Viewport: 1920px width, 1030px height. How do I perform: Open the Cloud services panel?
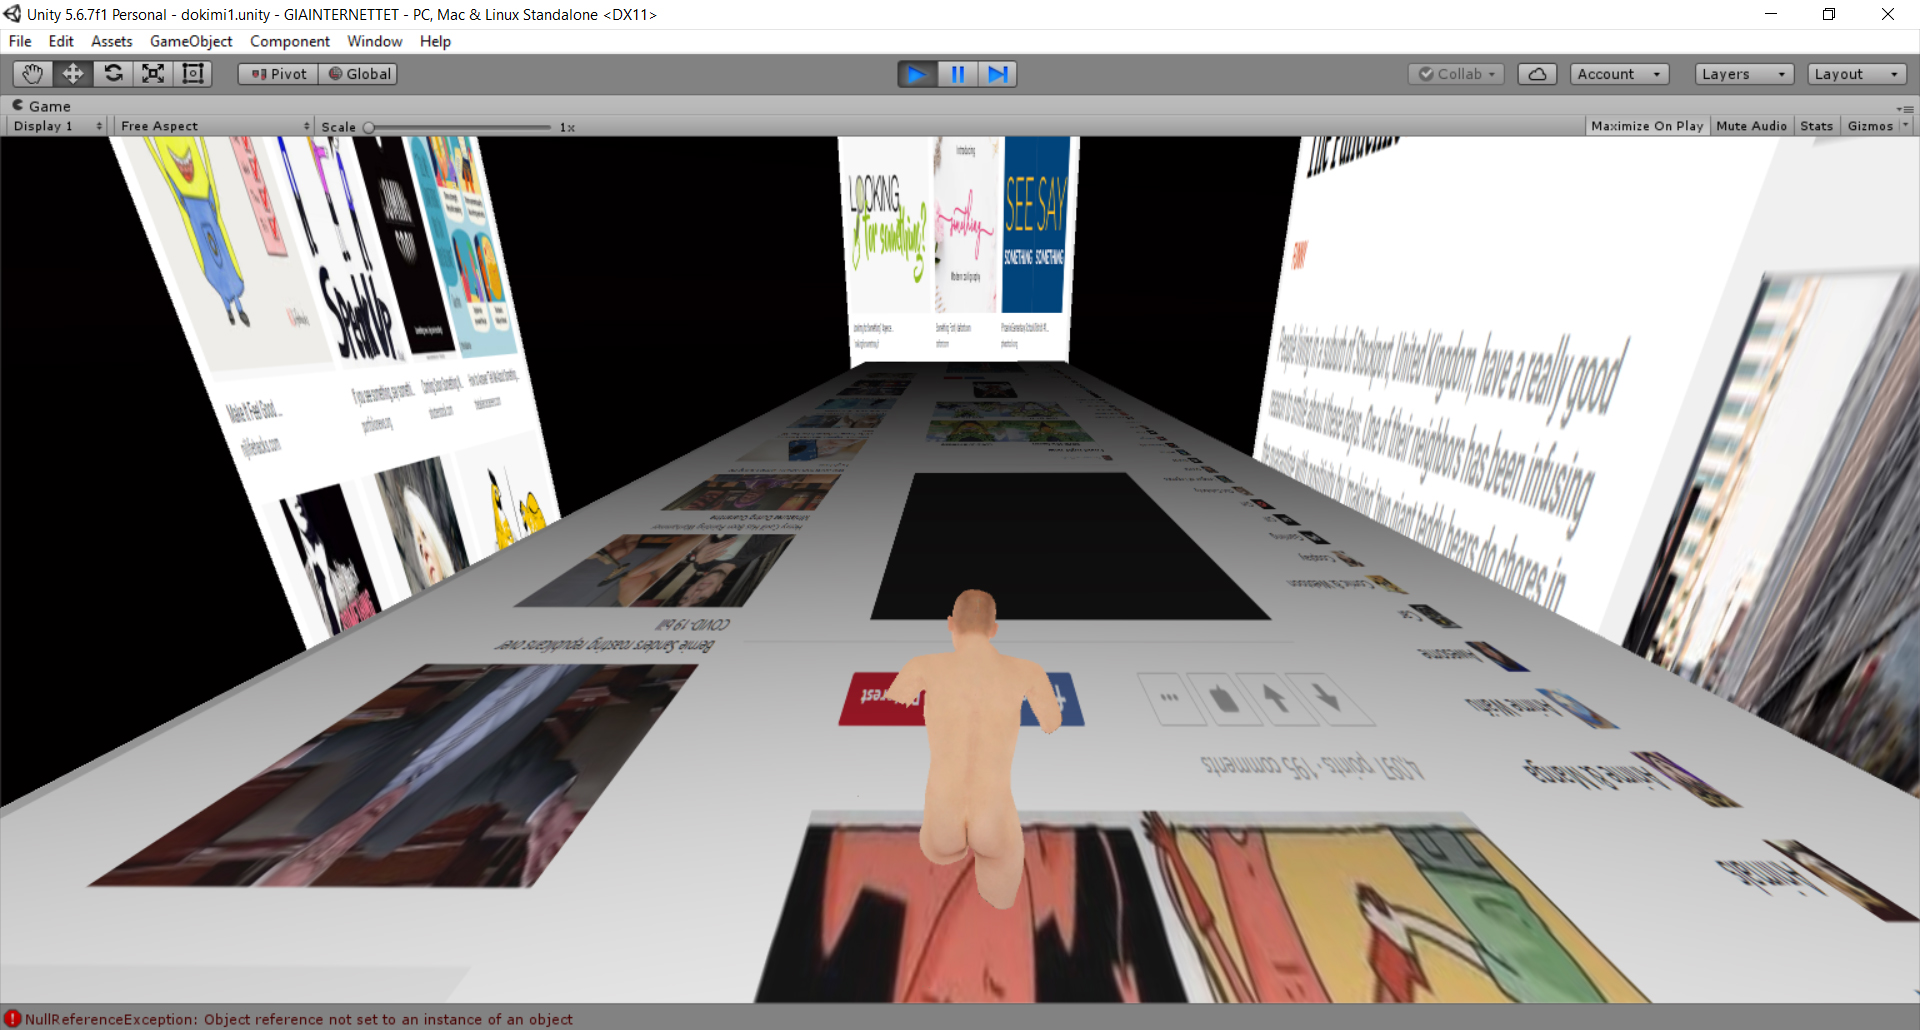(x=1537, y=74)
